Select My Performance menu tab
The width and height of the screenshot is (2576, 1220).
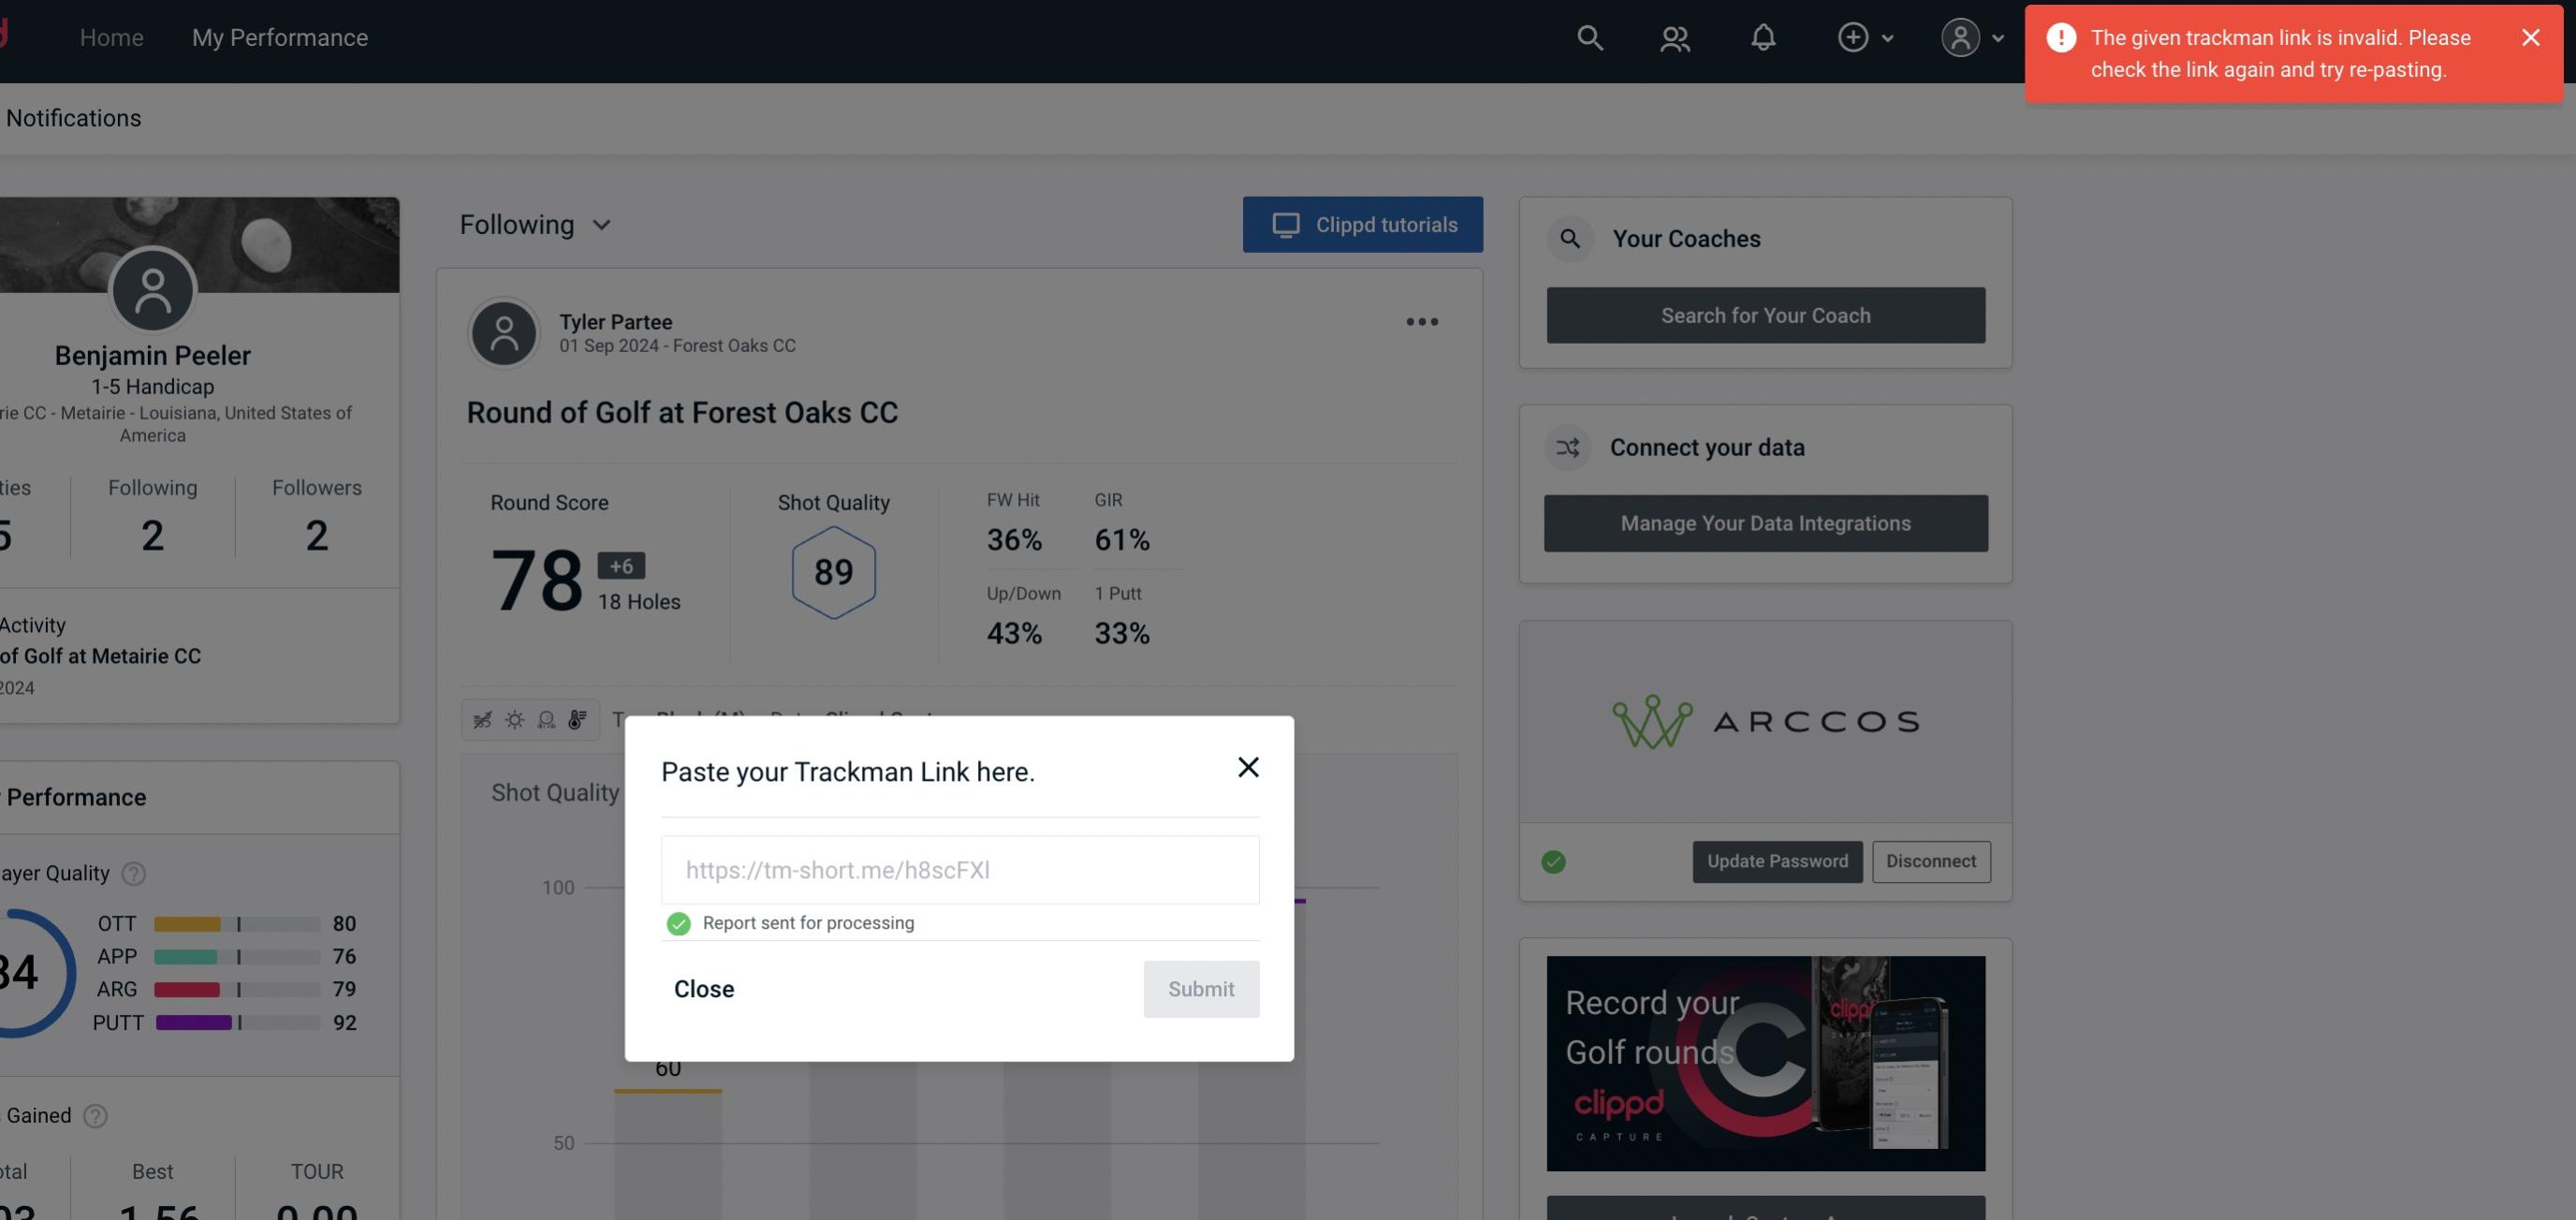click(279, 37)
